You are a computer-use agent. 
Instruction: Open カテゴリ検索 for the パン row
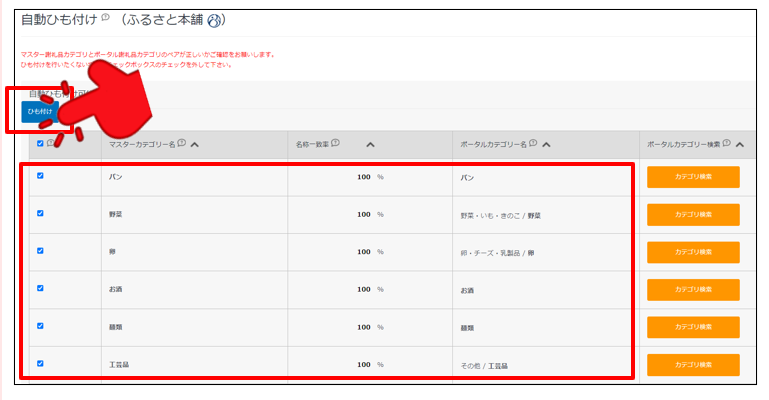pos(693,177)
